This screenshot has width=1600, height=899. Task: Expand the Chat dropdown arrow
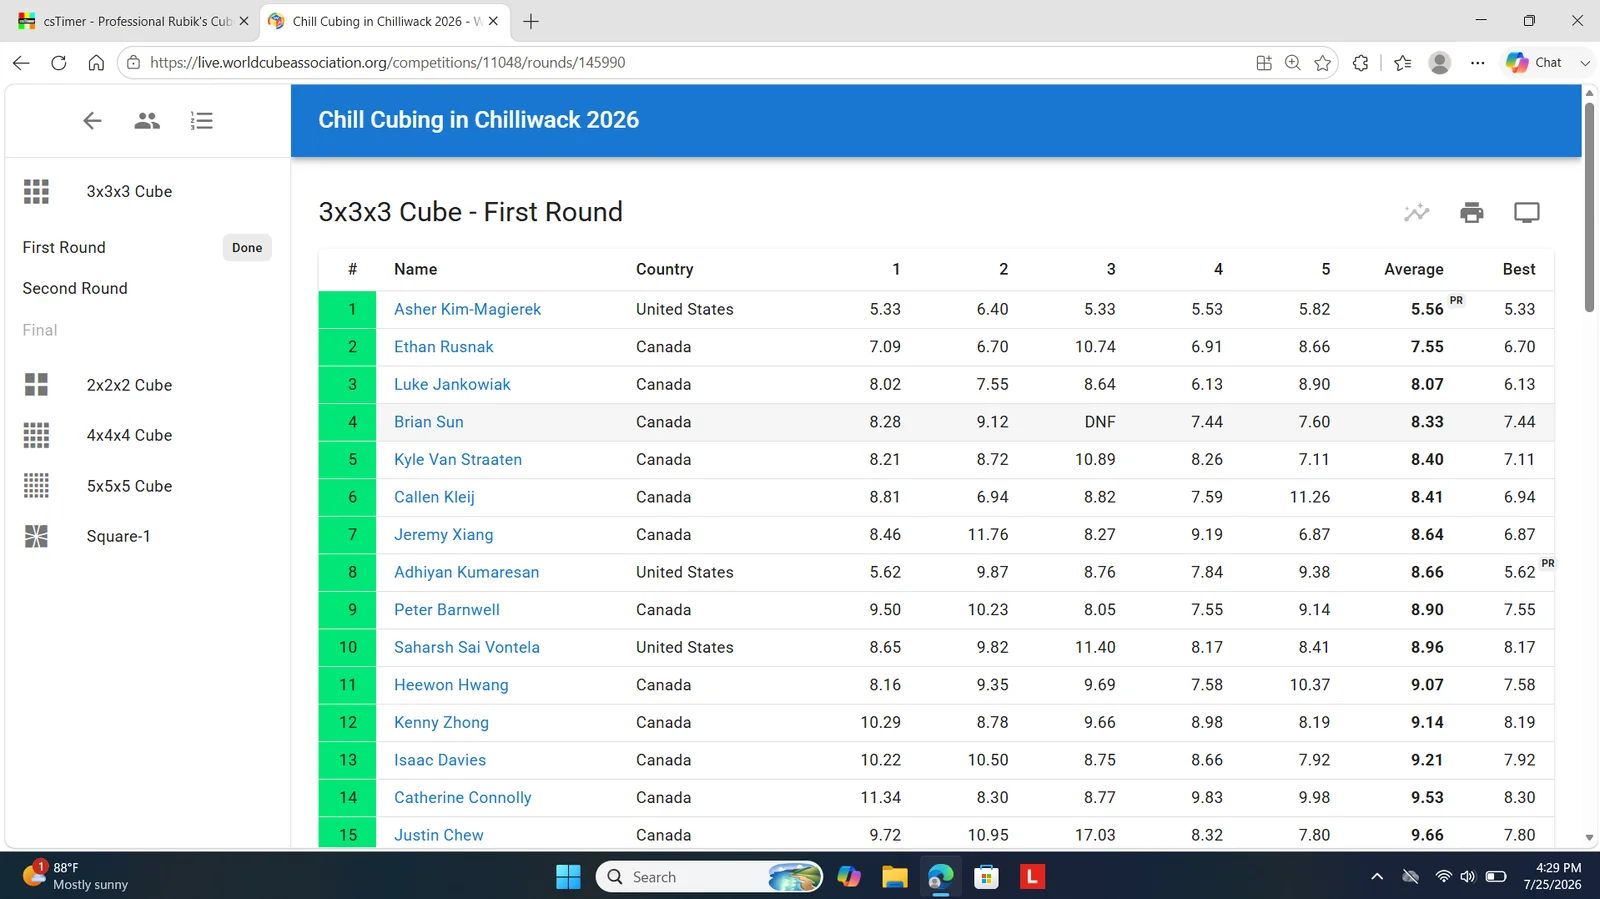click(x=1585, y=62)
